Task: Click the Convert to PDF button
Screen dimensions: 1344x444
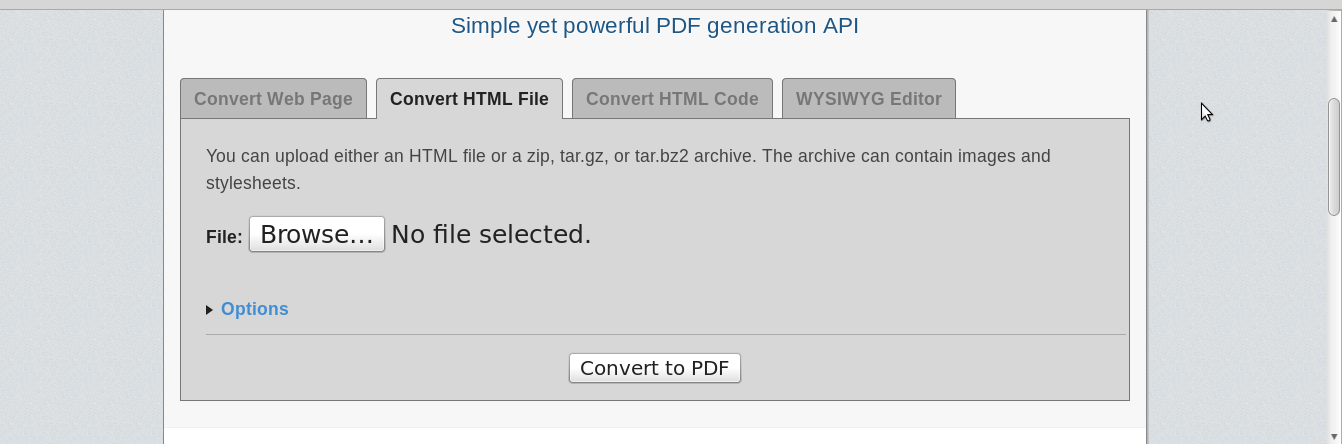Action: pyautogui.click(x=655, y=368)
